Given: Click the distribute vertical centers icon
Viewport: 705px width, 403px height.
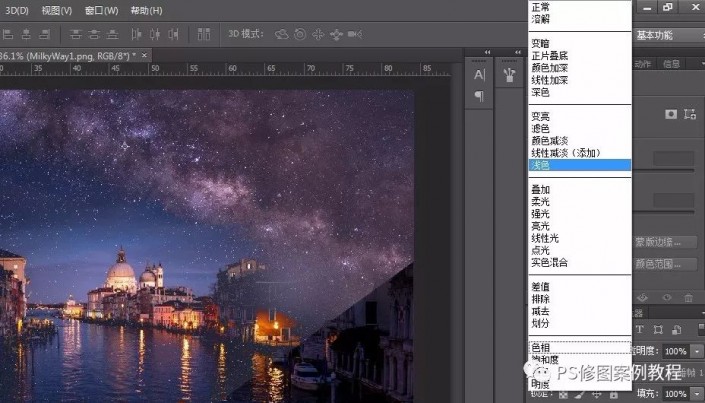Looking at the screenshot, I should click(x=94, y=34).
